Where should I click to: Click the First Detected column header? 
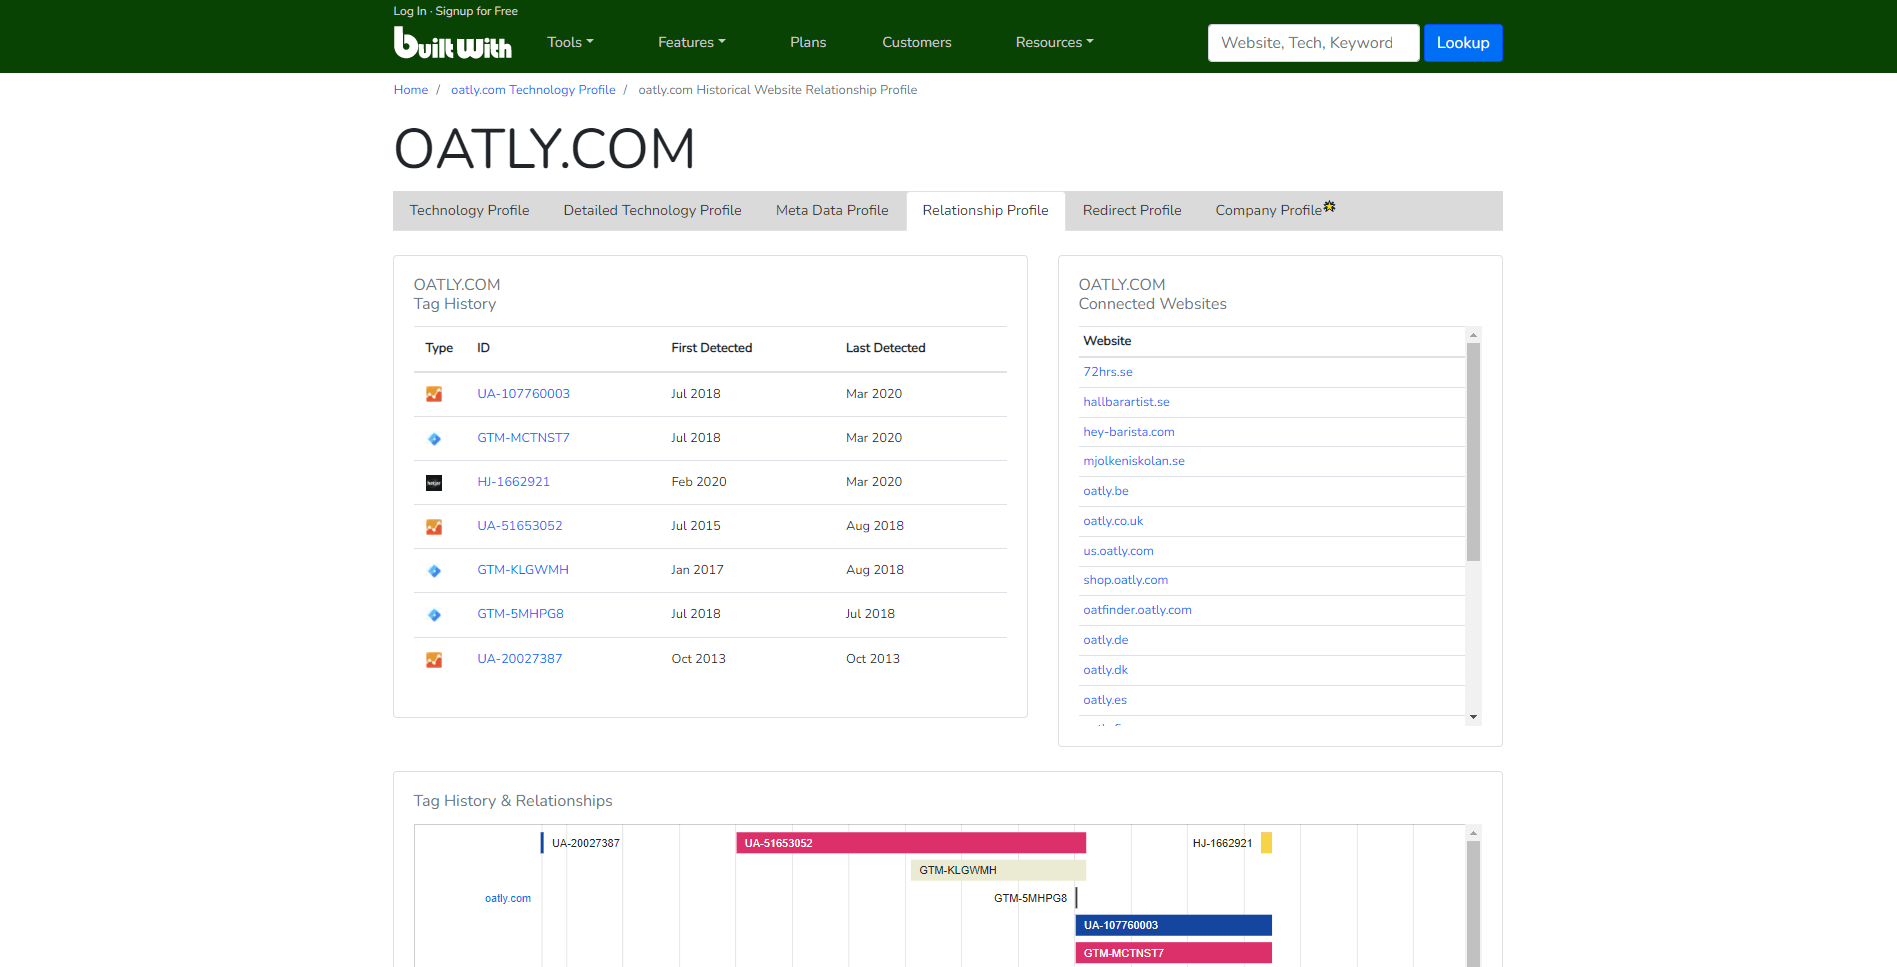coord(711,348)
